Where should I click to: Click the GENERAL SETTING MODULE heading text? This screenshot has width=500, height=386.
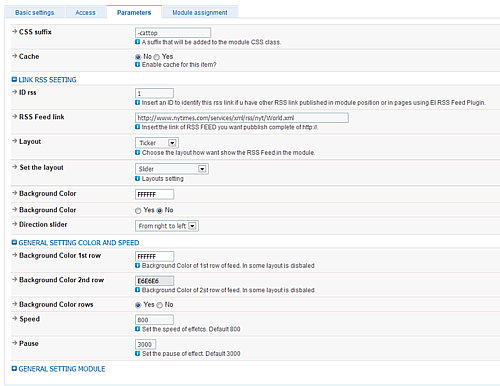62,369
